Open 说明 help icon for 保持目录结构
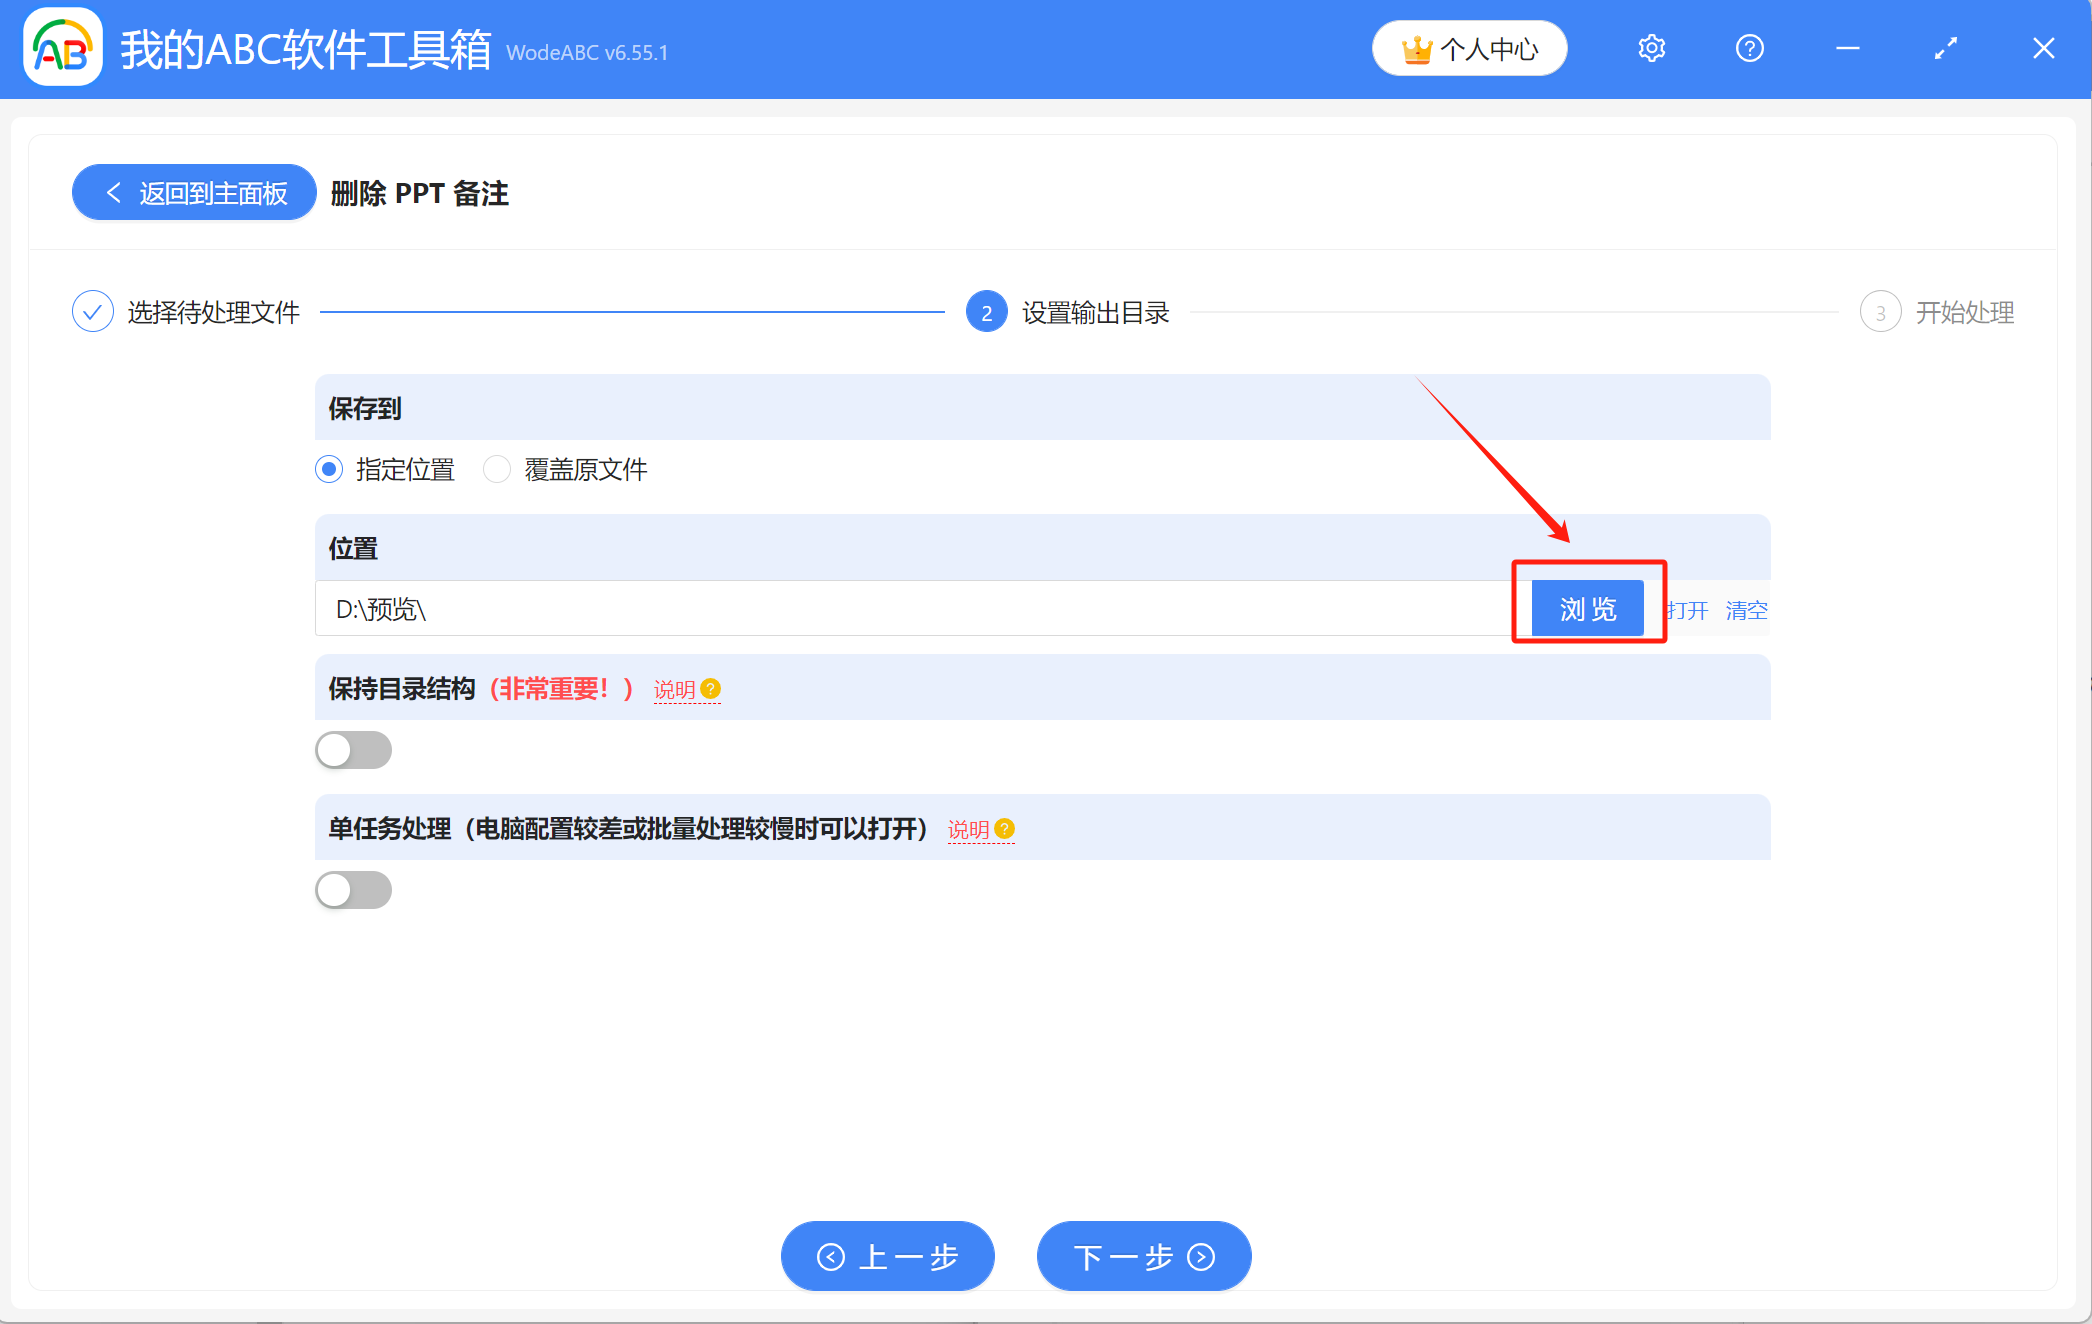The width and height of the screenshot is (2092, 1324). point(710,688)
